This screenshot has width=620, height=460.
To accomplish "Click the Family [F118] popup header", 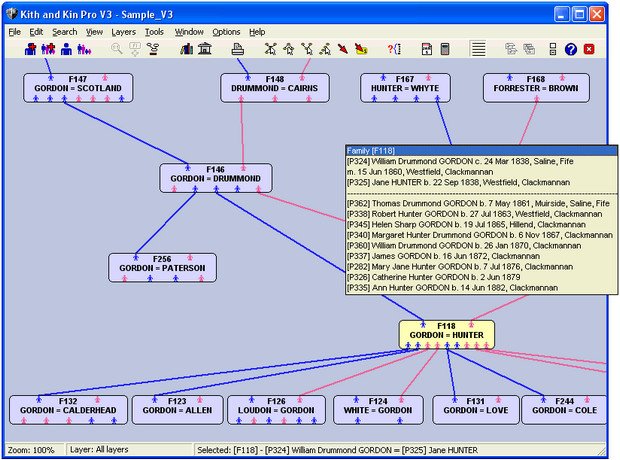I will tap(481, 151).
